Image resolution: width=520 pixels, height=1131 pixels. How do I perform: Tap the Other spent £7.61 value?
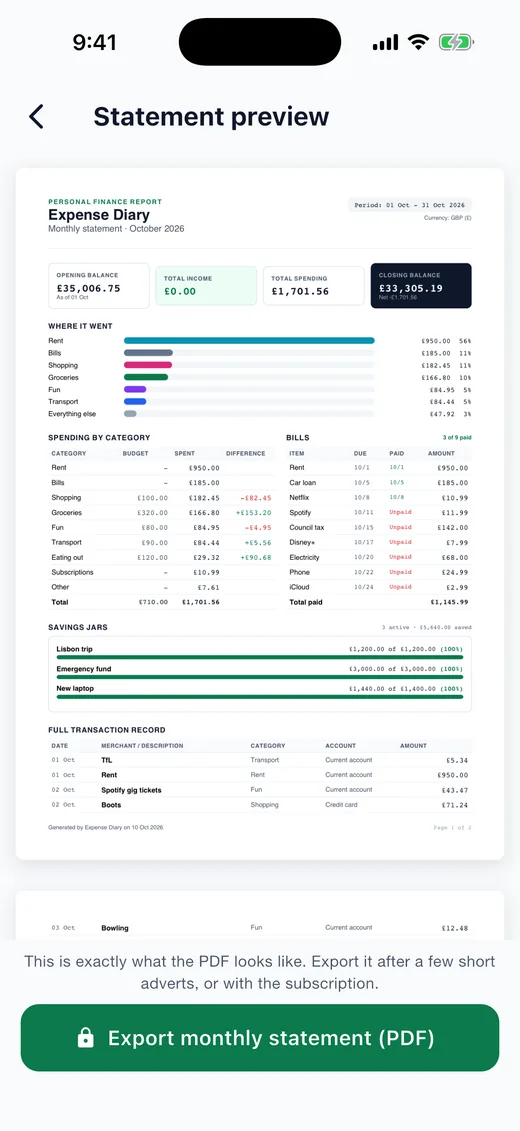point(207,587)
